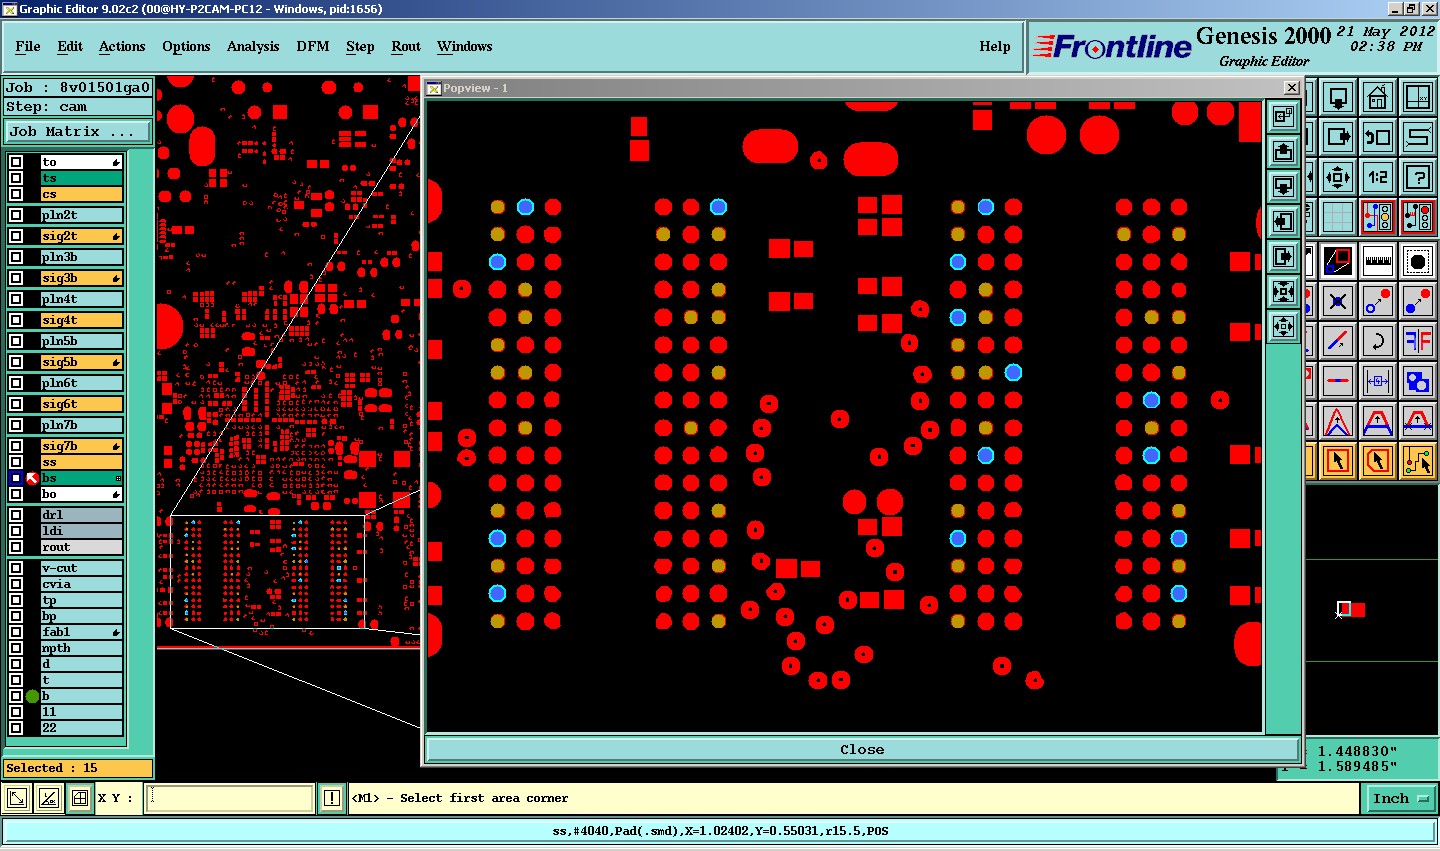
Task: Click Close at bottom of Popview
Action: (862, 749)
